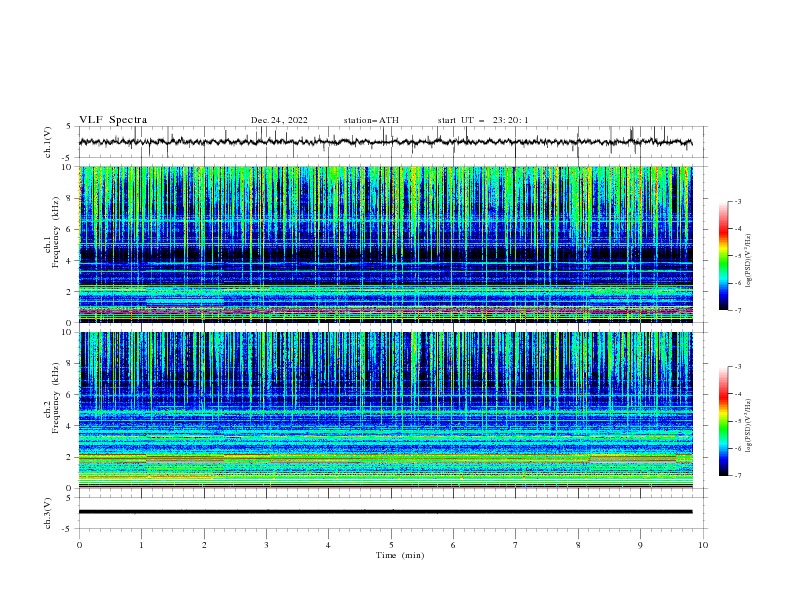Viewport: 792px width, 612px height.
Task: Click the "station=ATH" header label
Action: tap(371, 120)
